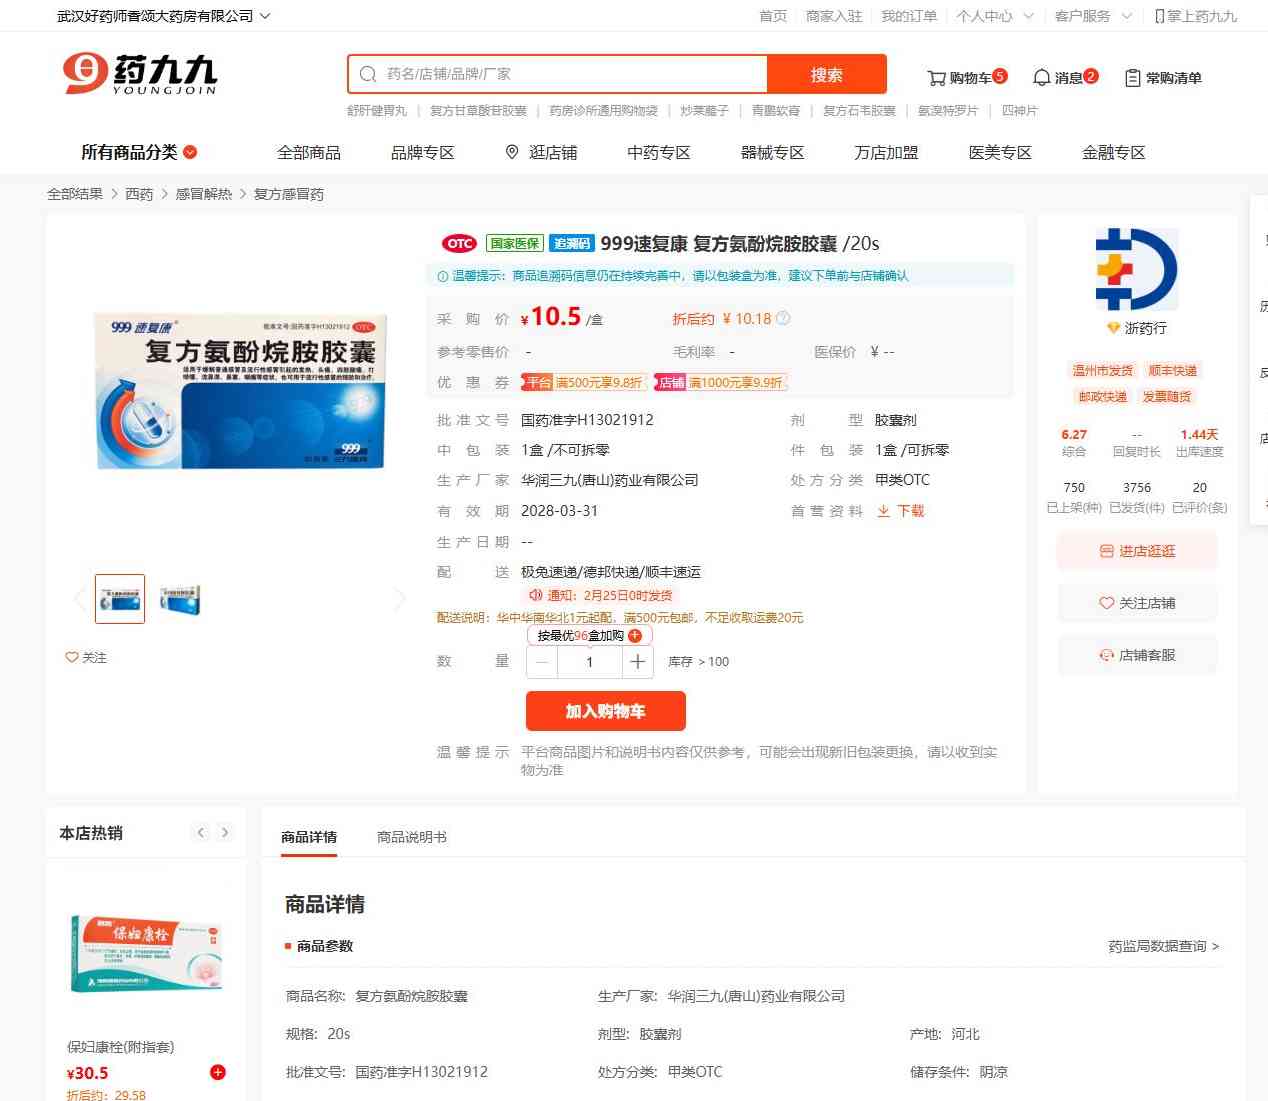
Task: Toggle 关注店铺 to follow the store
Action: pyautogui.click(x=1137, y=603)
